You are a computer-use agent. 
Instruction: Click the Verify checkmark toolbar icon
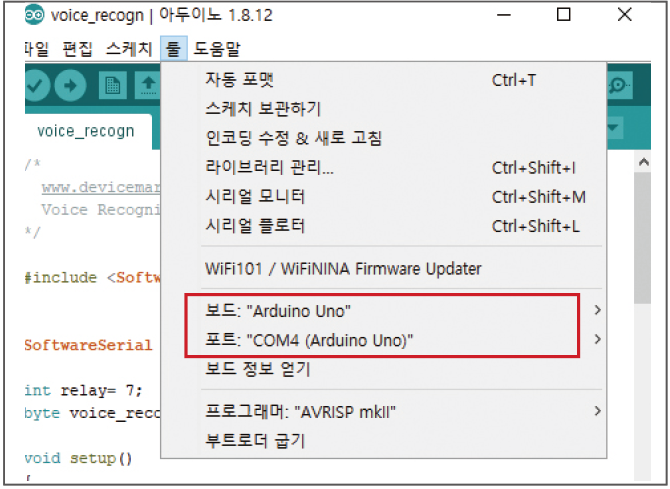tap(37, 85)
